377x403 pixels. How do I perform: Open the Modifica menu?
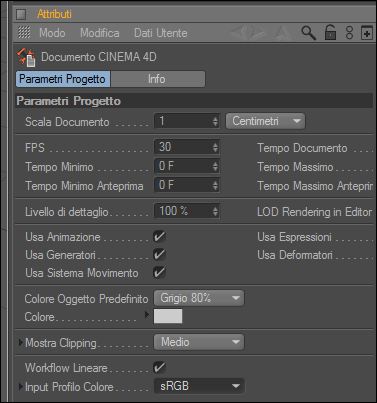click(x=100, y=33)
